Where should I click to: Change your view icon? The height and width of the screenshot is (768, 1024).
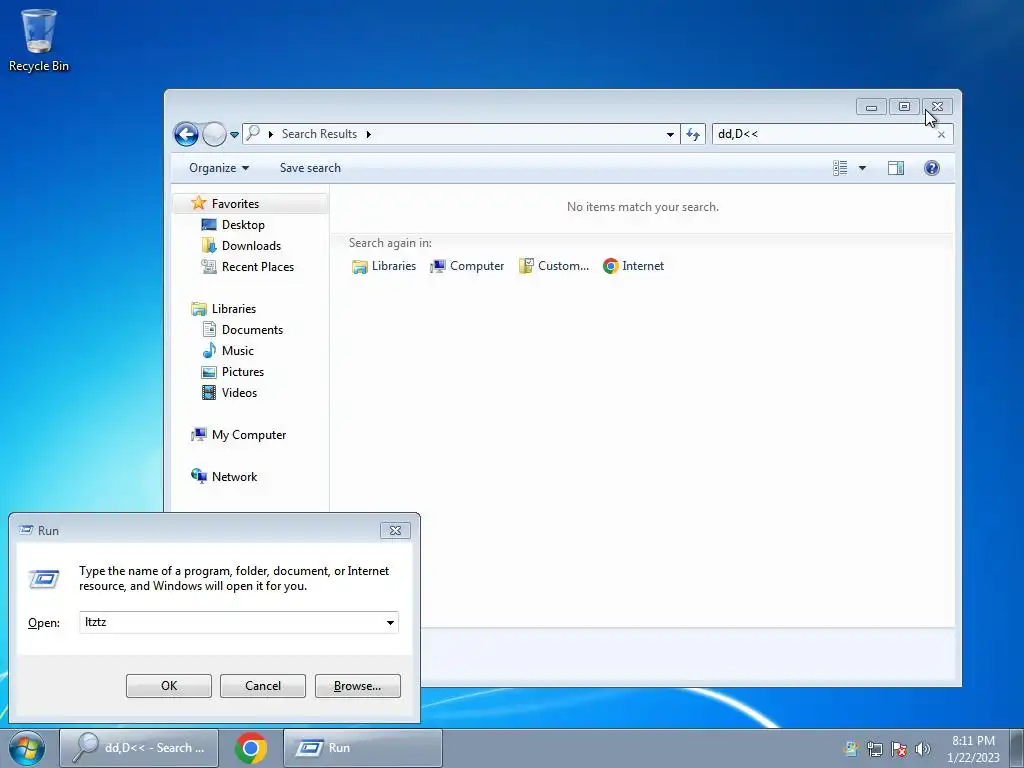tap(840, 168)
